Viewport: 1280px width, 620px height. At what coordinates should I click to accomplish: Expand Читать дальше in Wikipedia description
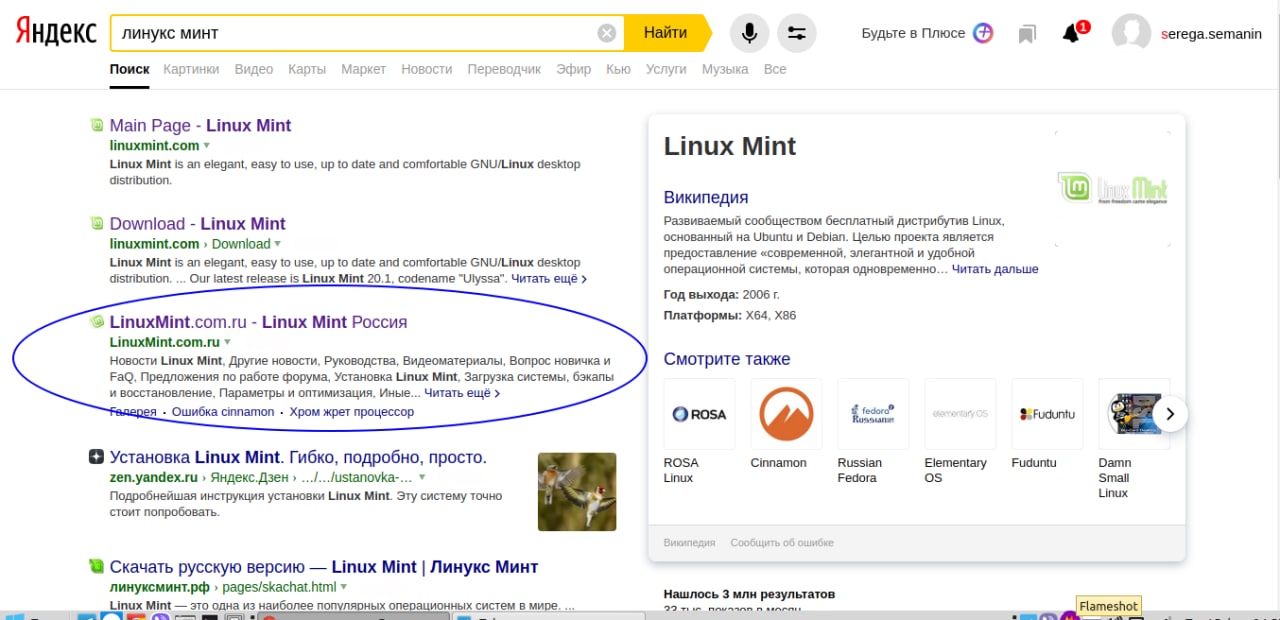pos(995,269)
